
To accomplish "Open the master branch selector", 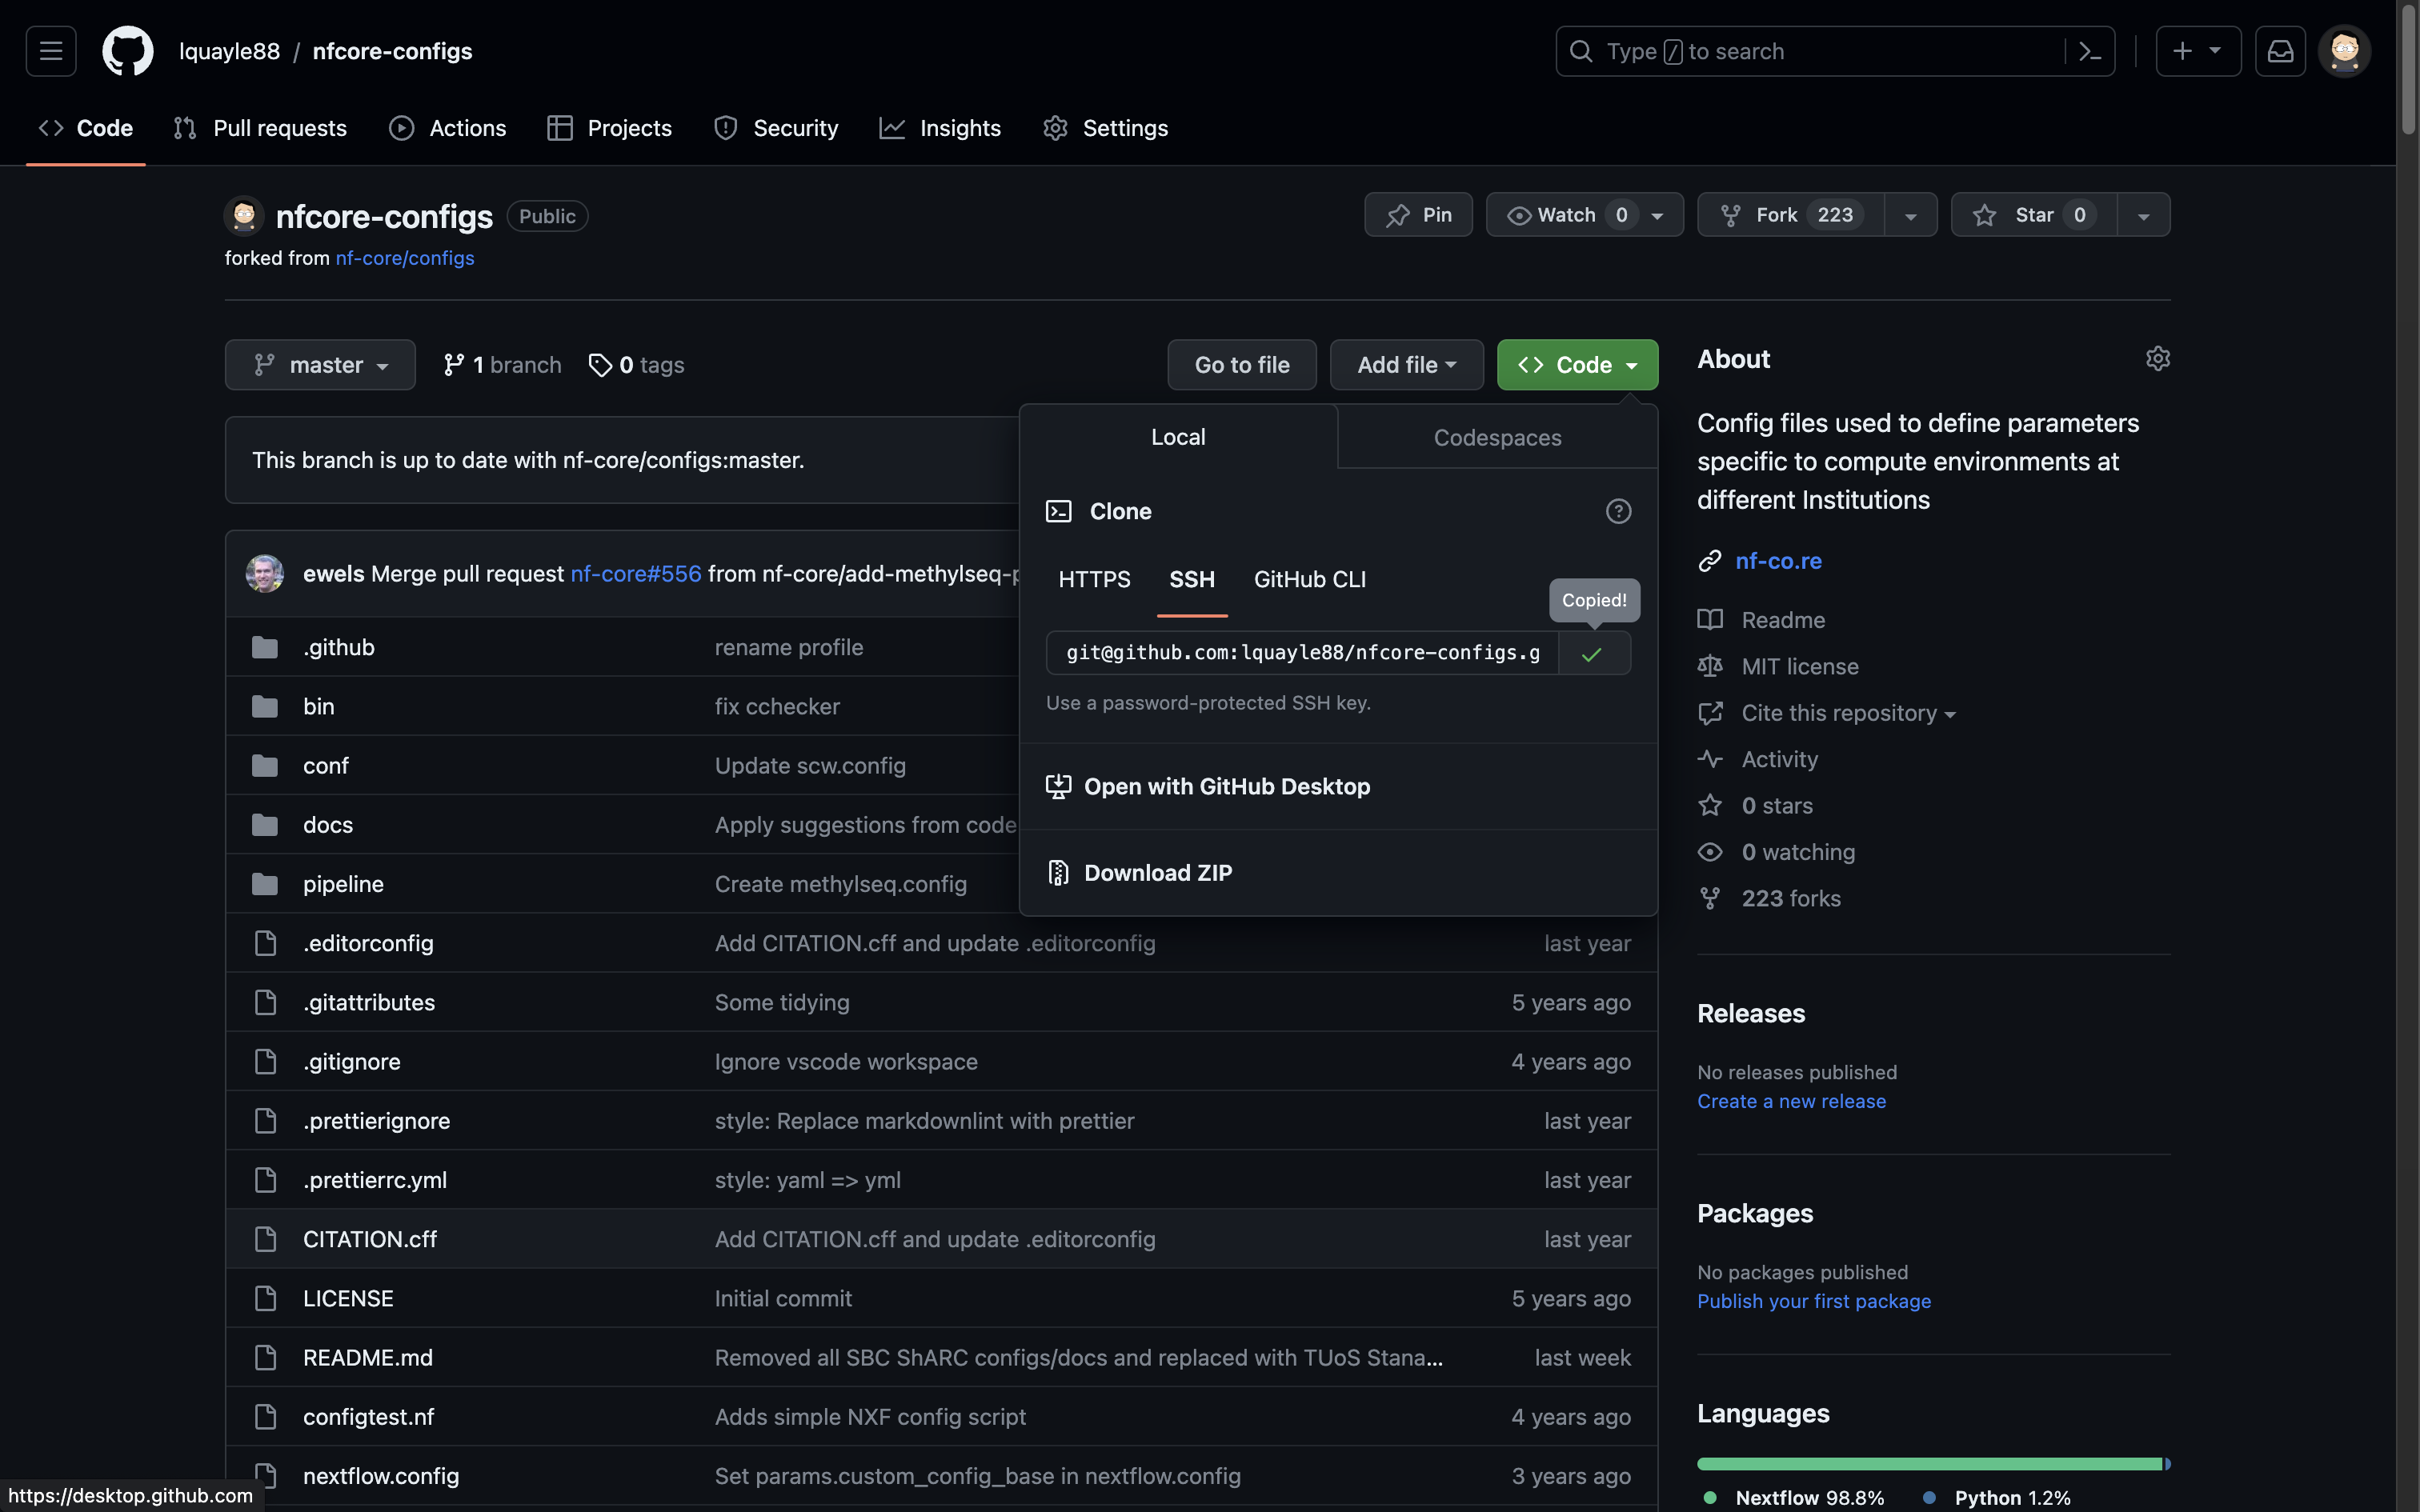I will (x=320, y=365).
